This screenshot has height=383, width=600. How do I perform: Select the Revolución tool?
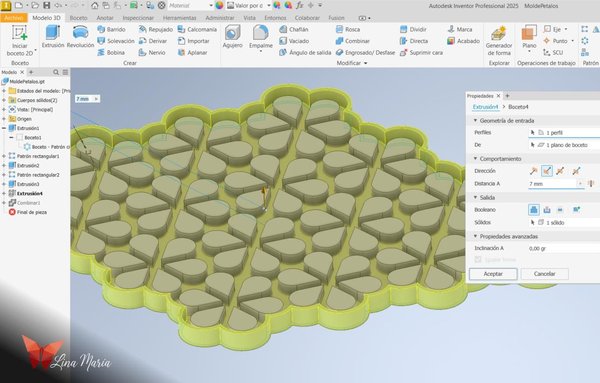coord(80,37)
